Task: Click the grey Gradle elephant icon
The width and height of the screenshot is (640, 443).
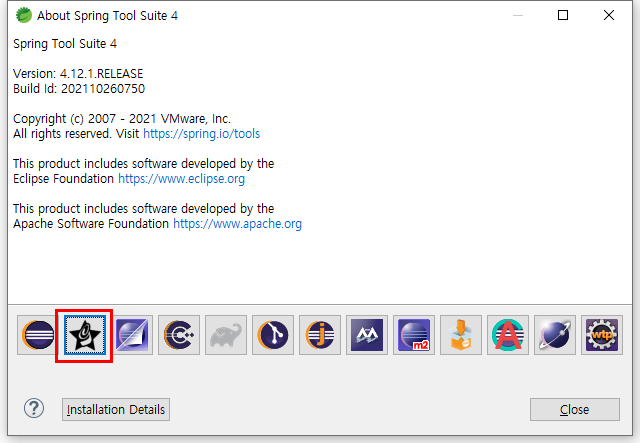Action: (x=226, y=335)
